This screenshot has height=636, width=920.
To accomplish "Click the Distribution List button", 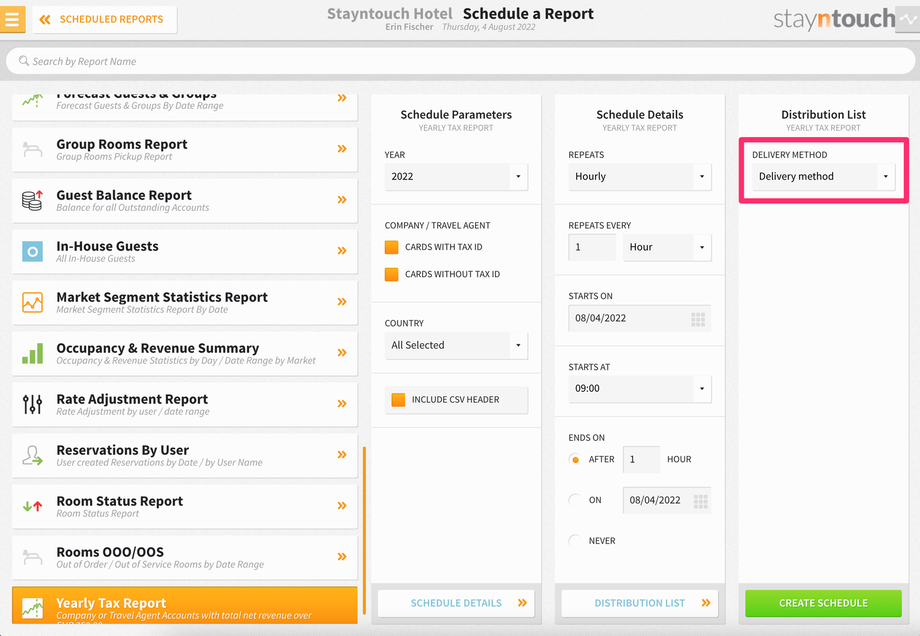I will click(640, 603).
